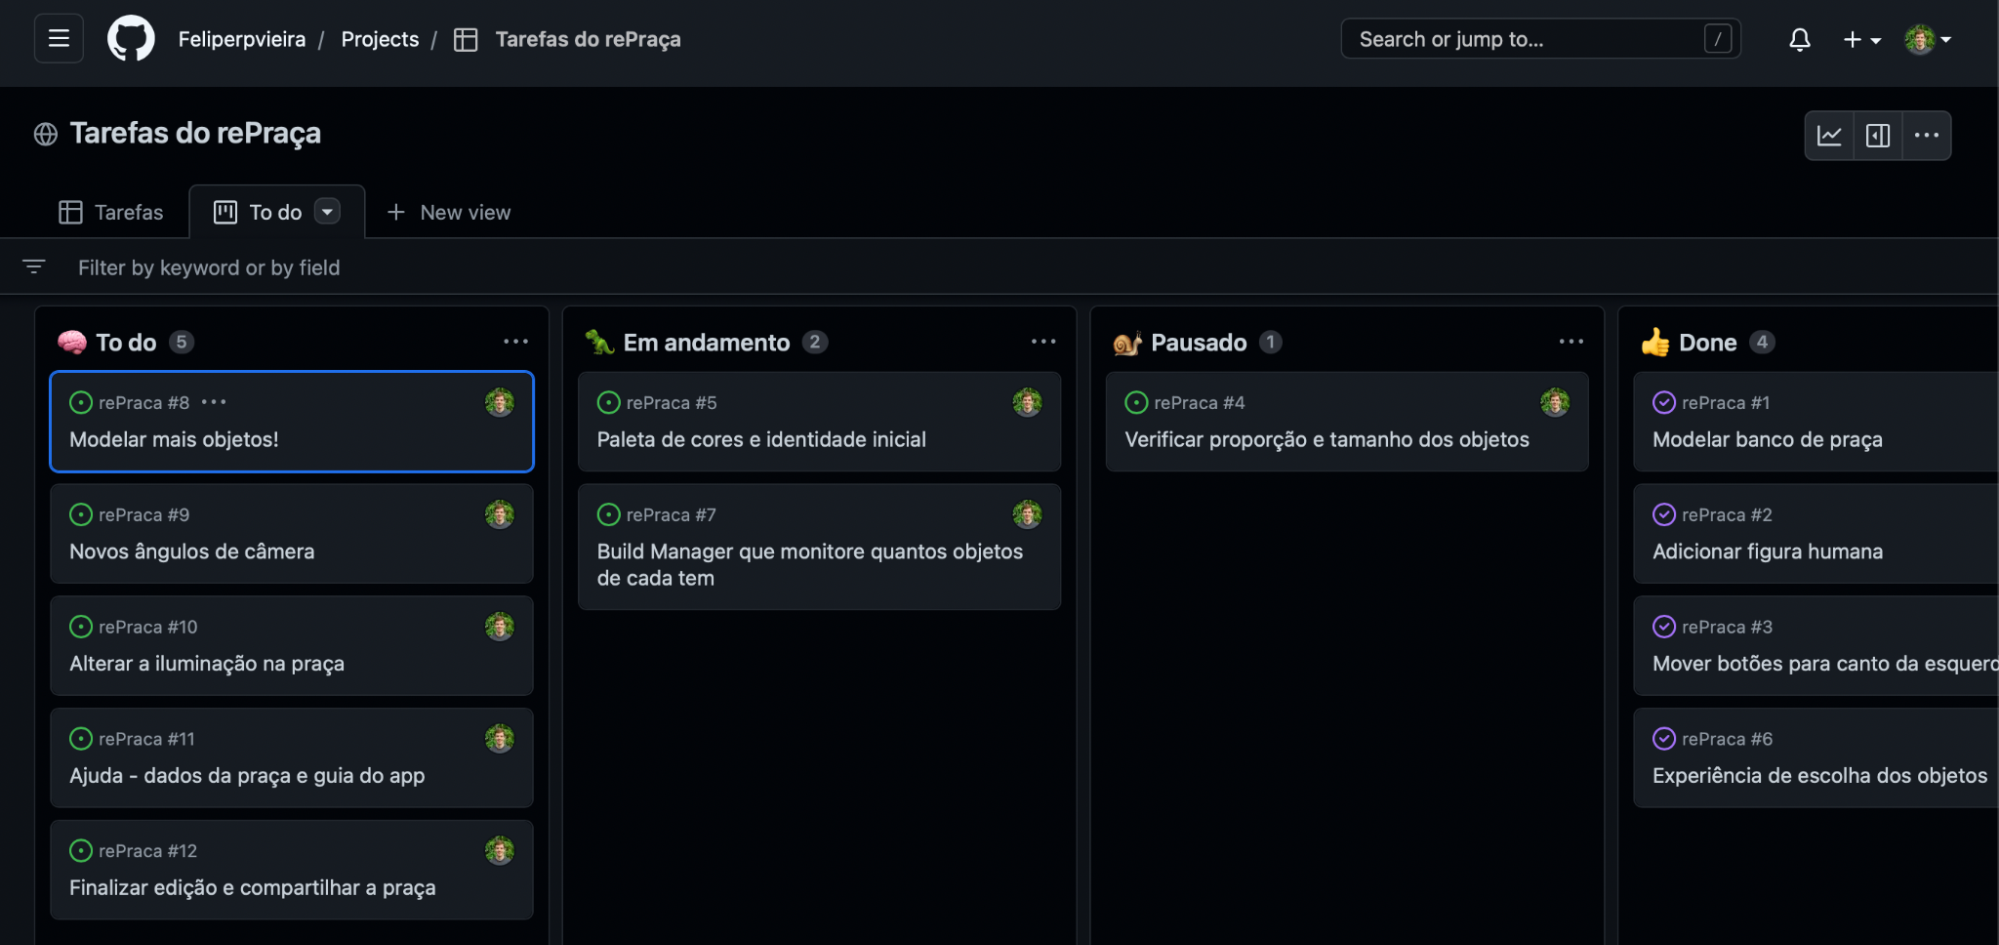1999x945 pixels.
Task: Click the Tarefas do rePraça project title
Action: pos(195,133)
